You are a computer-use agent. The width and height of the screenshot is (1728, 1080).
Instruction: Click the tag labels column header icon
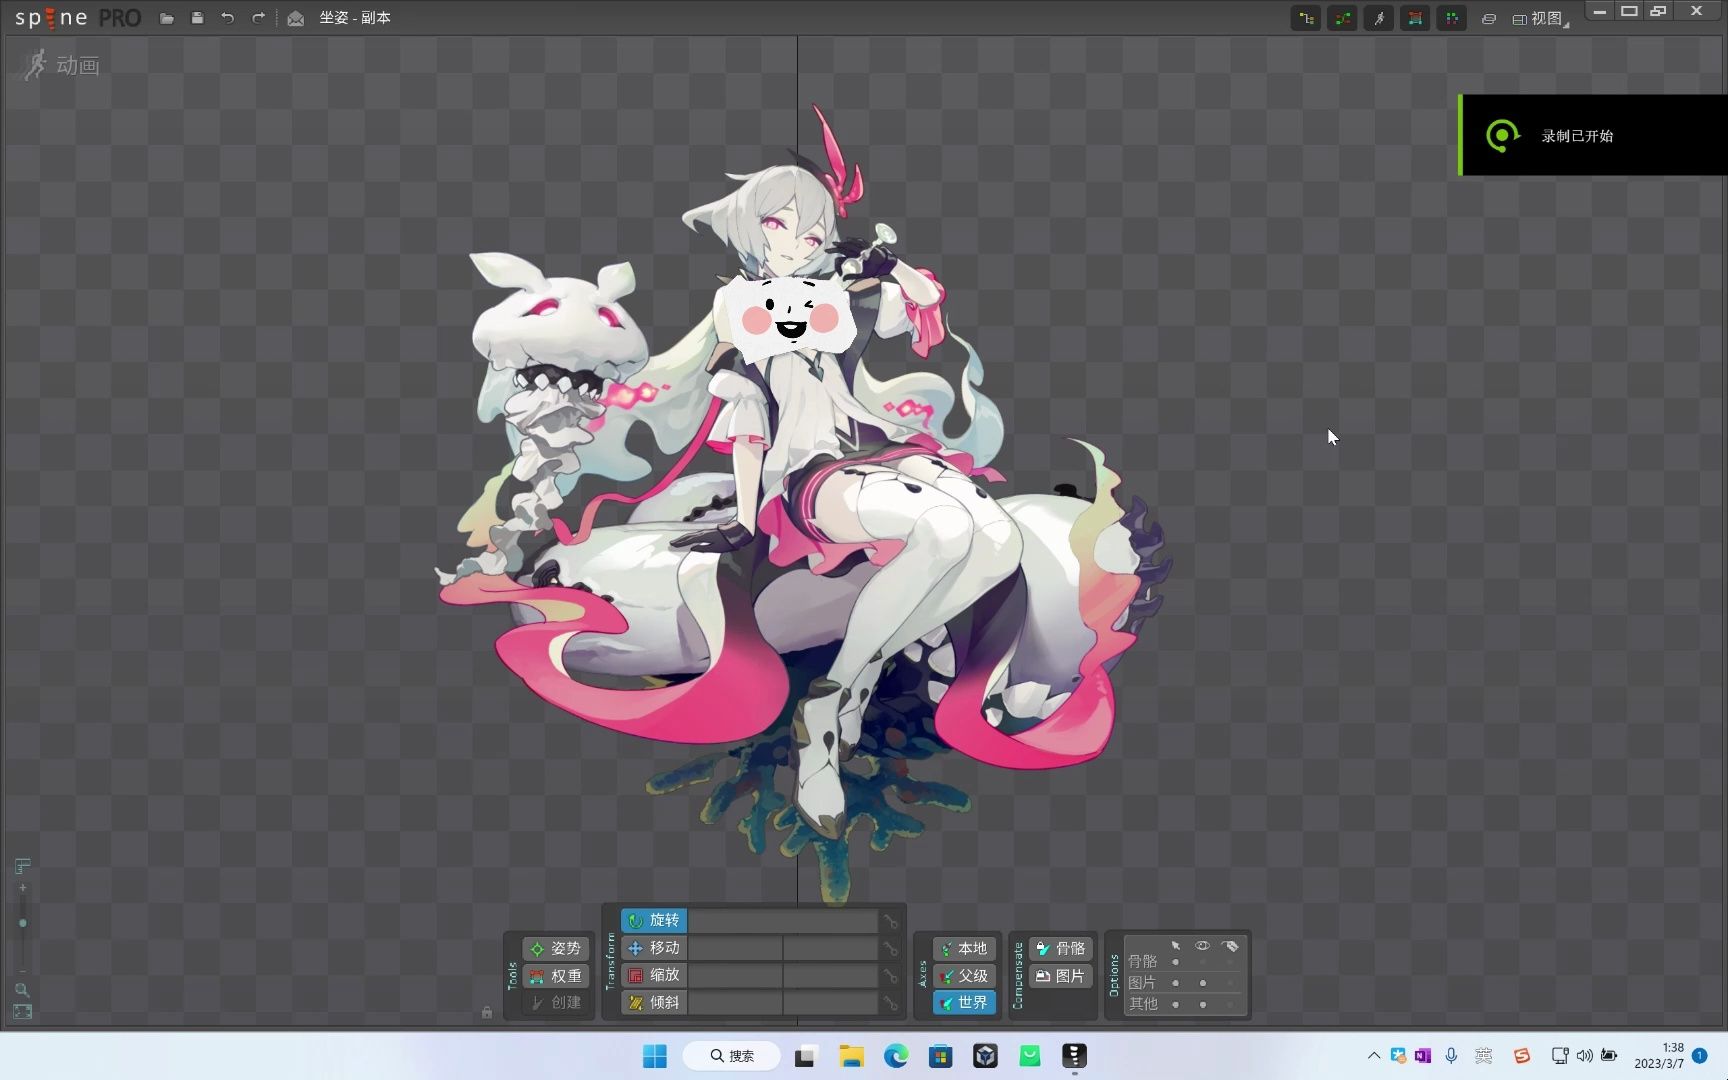(x=1231, y=945)
